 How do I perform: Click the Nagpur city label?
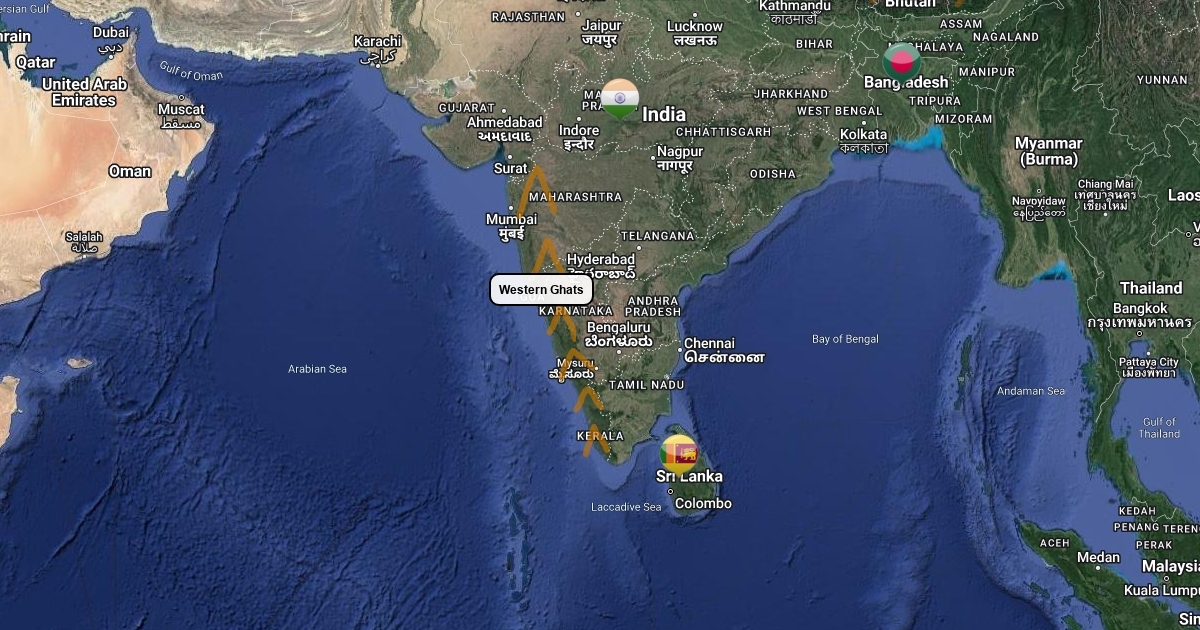pos(680,152)
